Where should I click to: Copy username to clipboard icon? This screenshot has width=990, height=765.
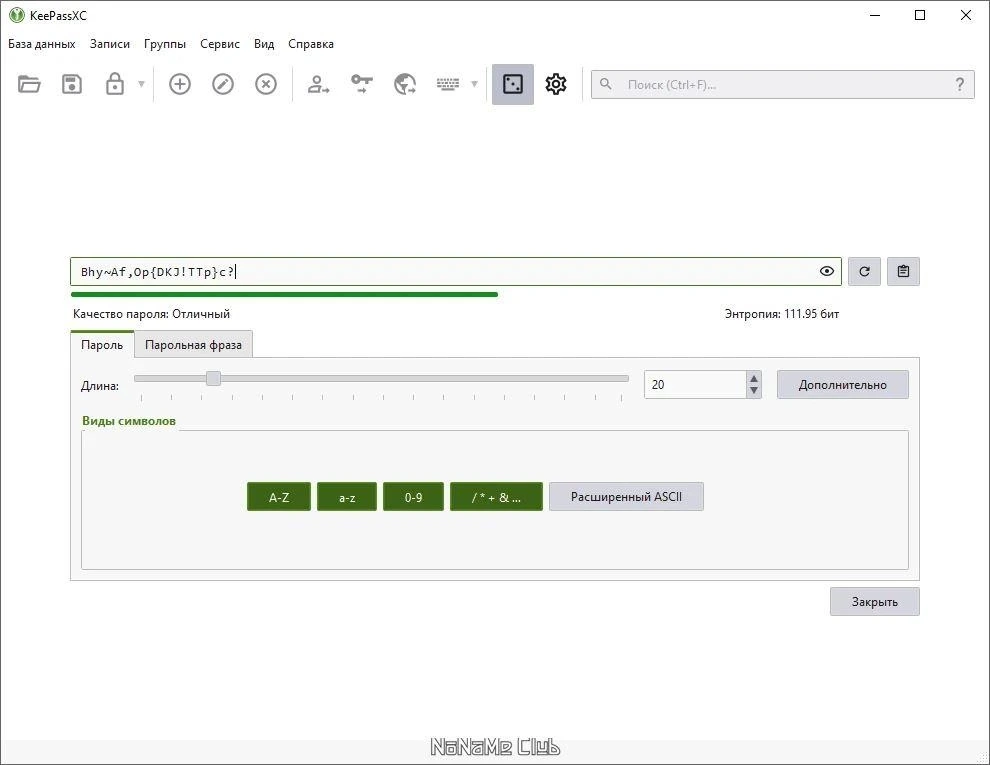[x=318, y=84]
